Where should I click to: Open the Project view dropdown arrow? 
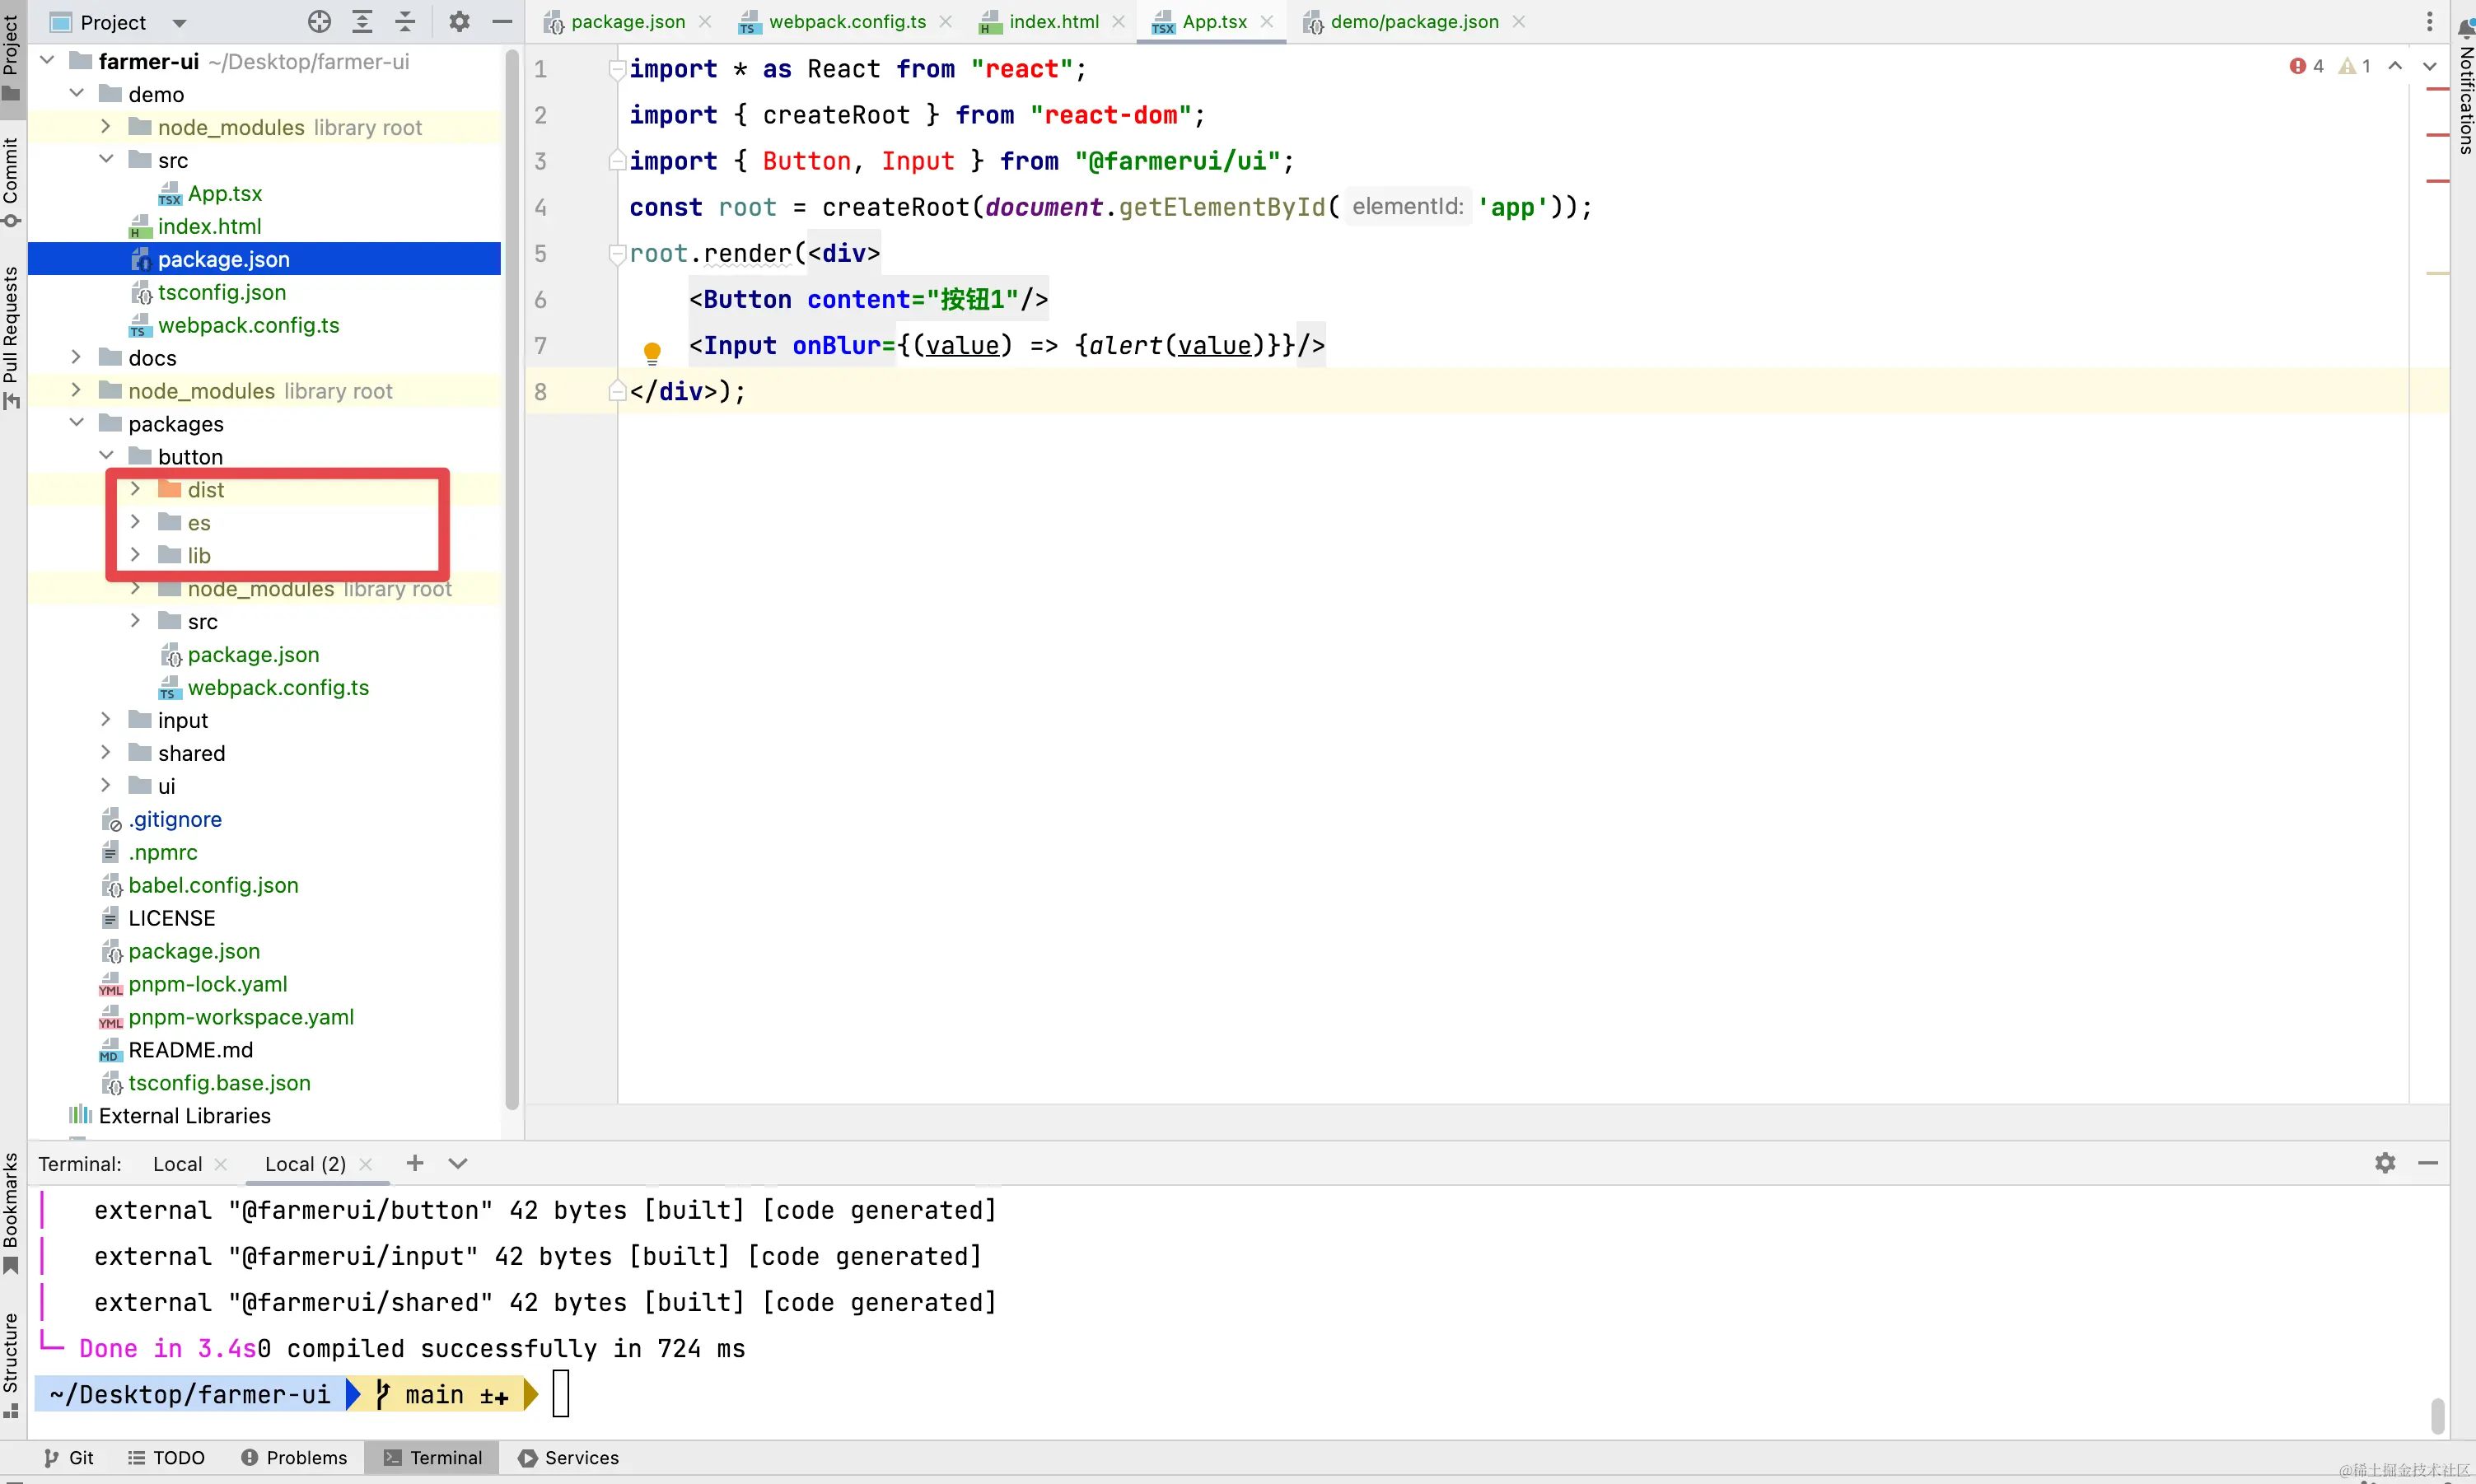[x=179, y=23]
